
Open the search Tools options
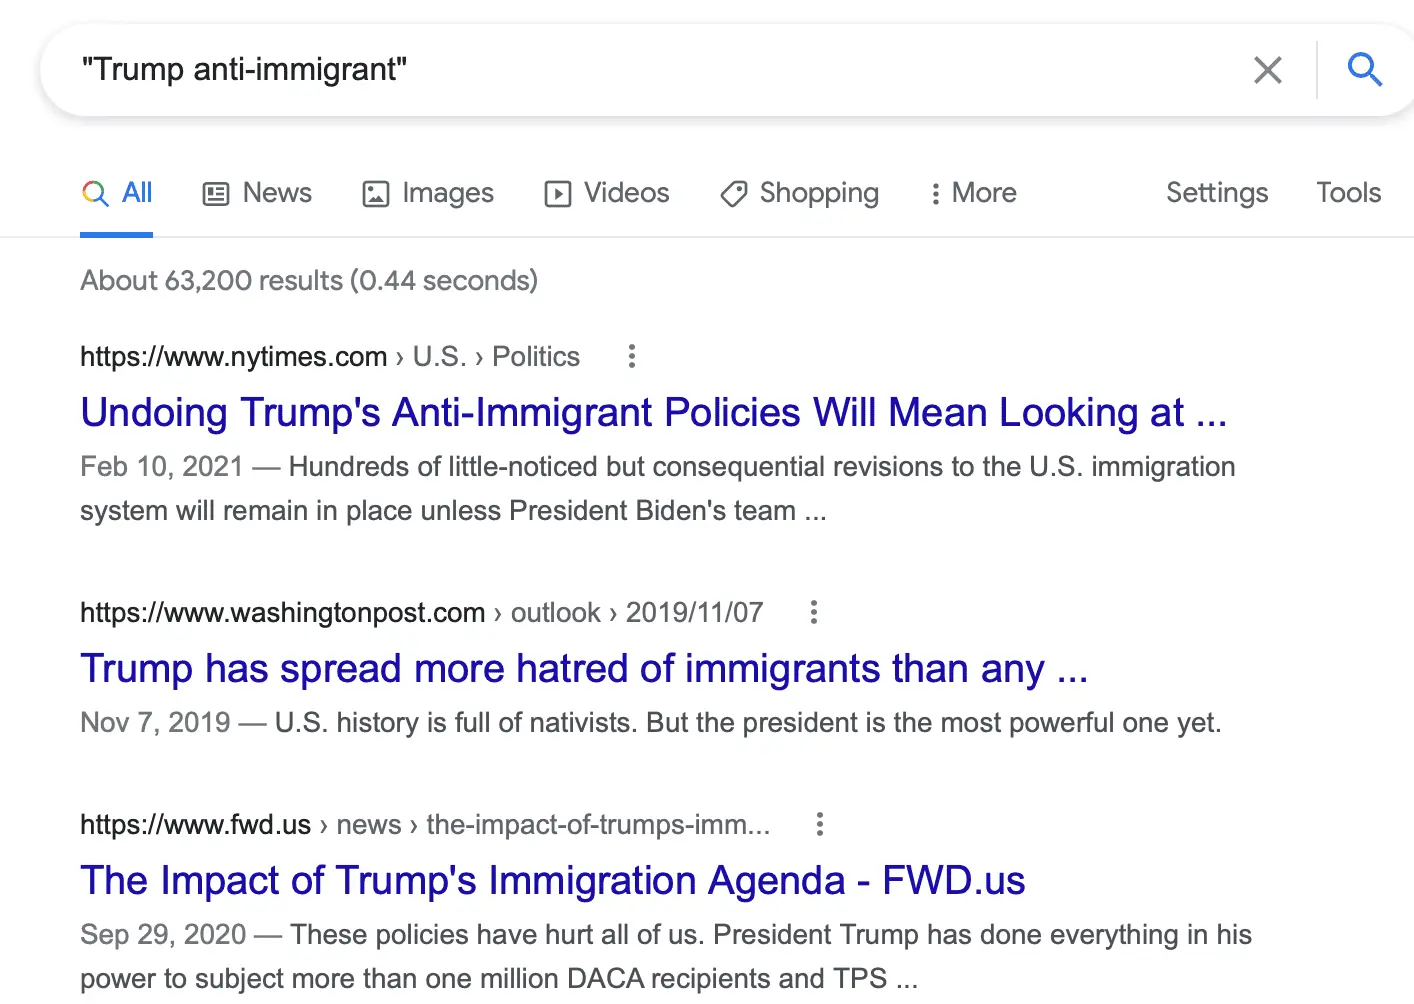pos(1348,193)
